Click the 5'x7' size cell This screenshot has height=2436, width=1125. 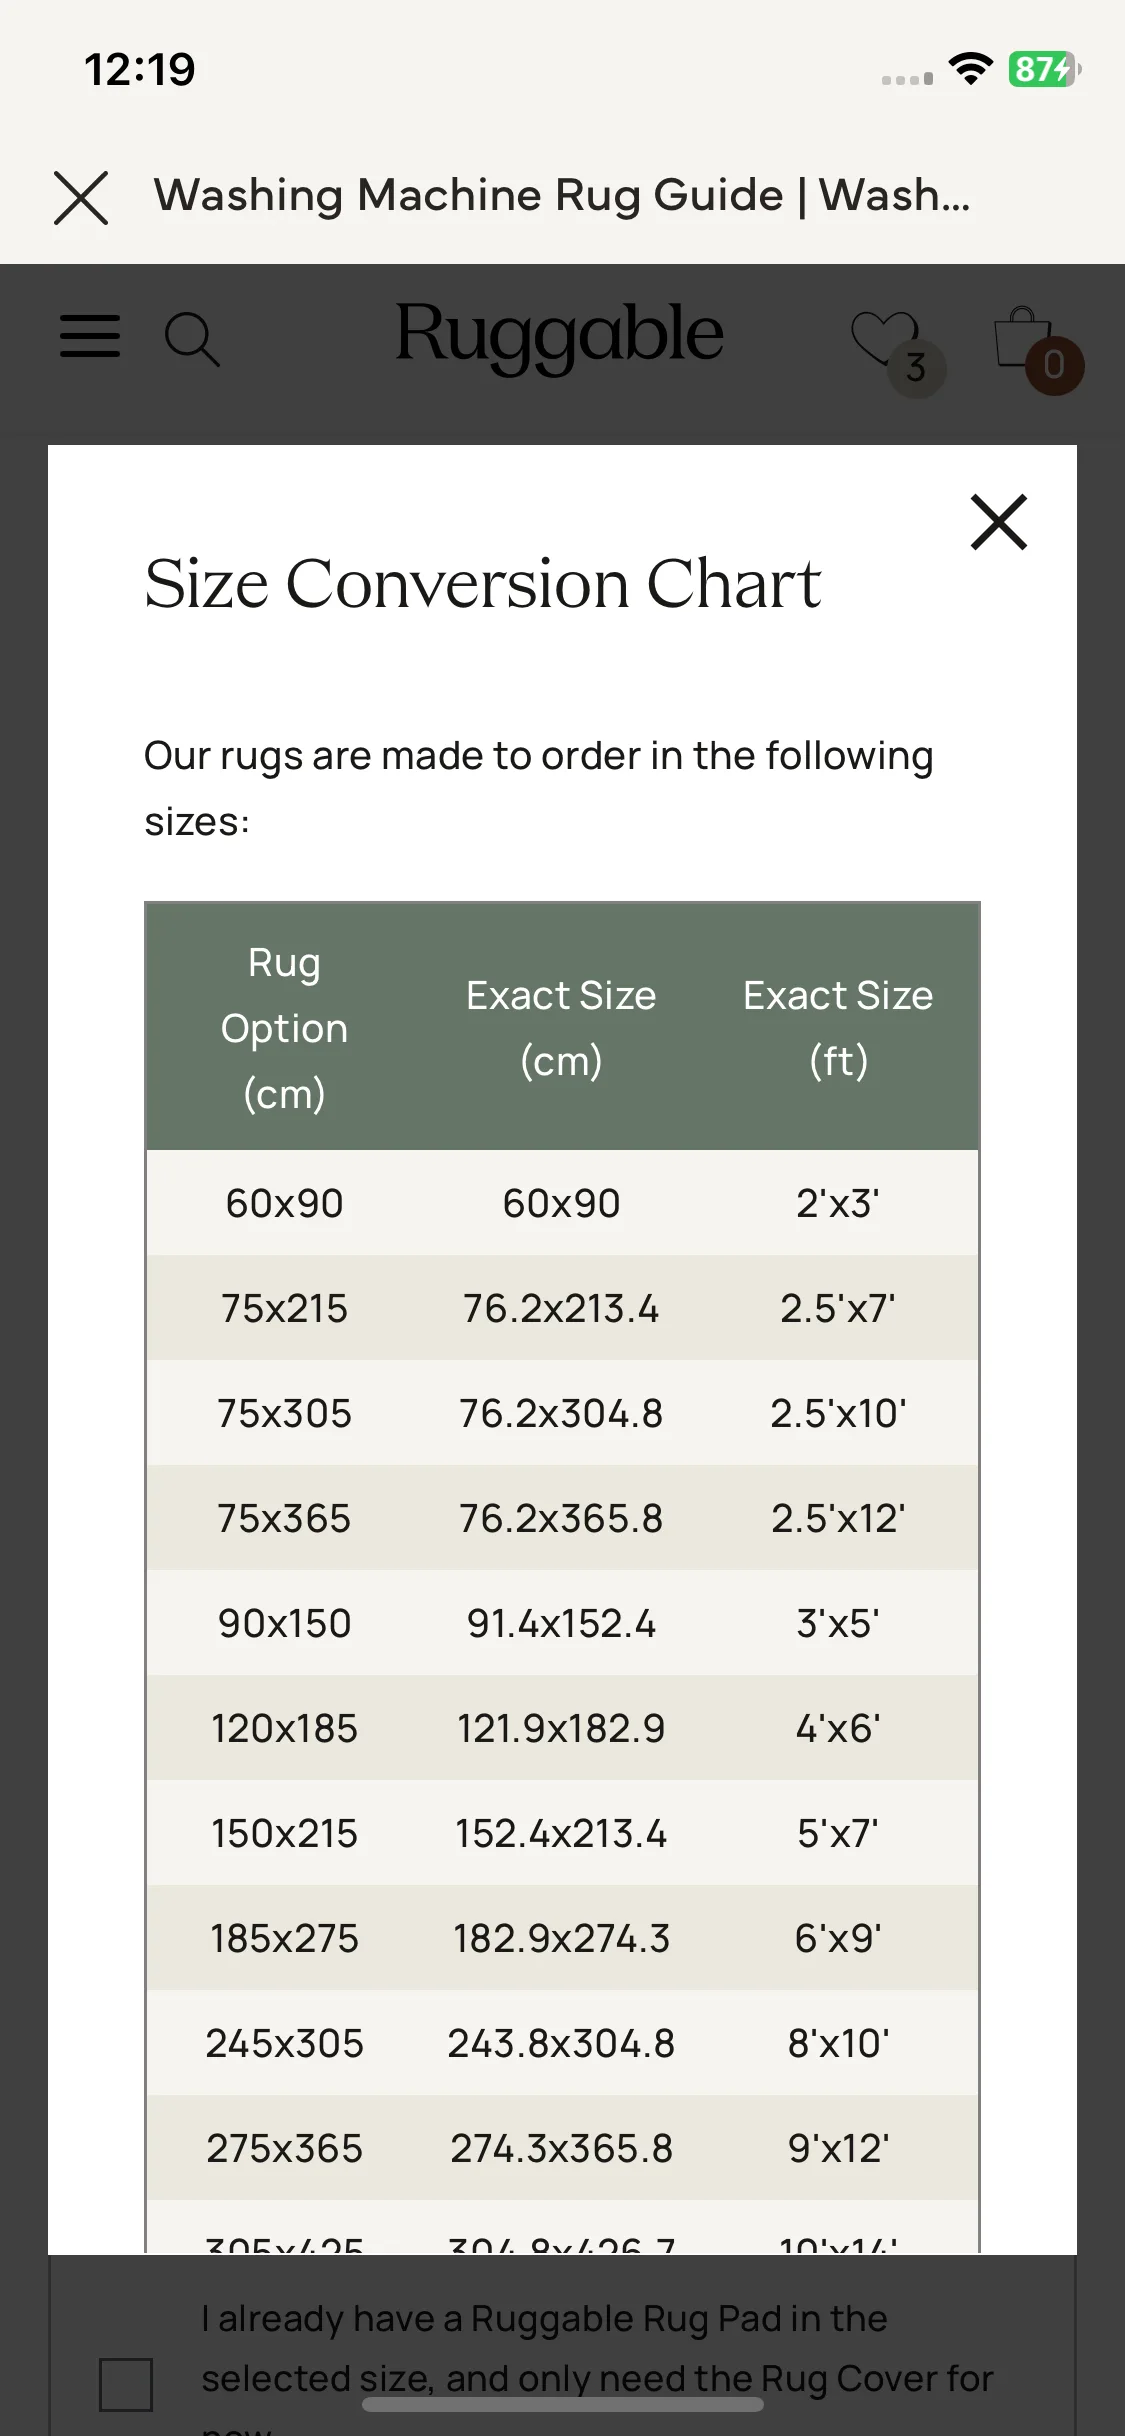click(x=838, y=1833)
